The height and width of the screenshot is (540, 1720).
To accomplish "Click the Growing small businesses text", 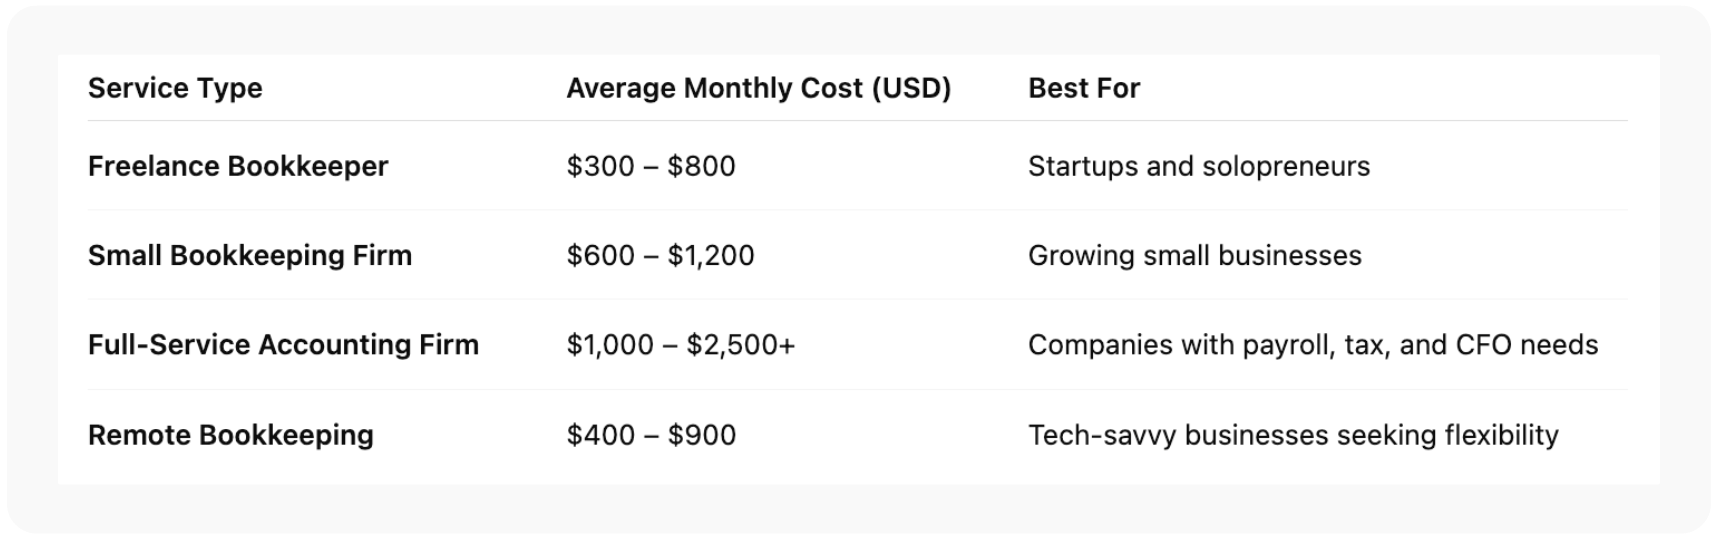I will [x=1194, y=255].
